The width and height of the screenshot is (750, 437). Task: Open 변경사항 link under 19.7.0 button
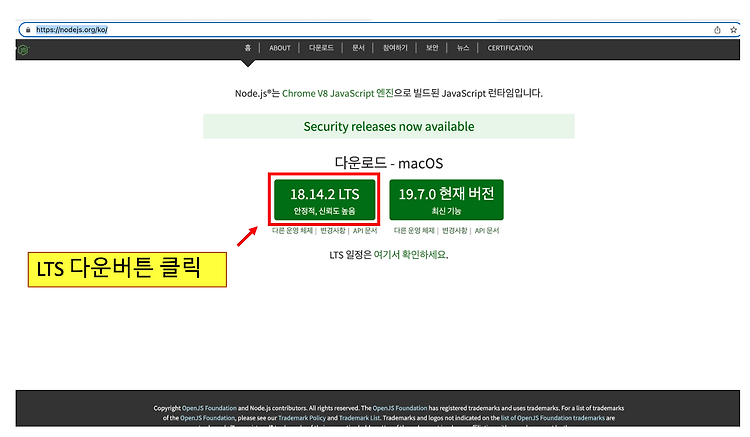pos(454,230)
